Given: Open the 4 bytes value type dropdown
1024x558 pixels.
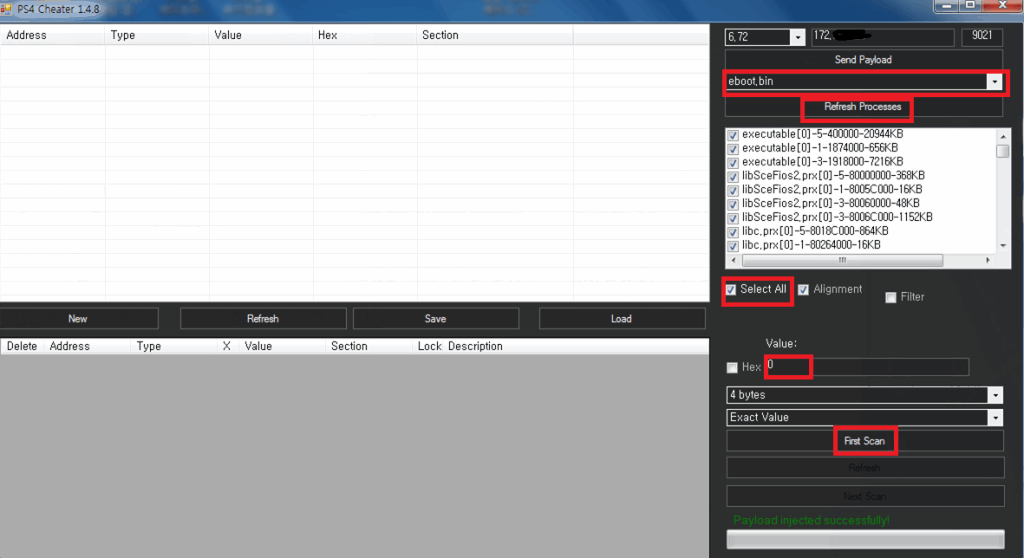Looking at the screenshot, I should pos(995,395).
